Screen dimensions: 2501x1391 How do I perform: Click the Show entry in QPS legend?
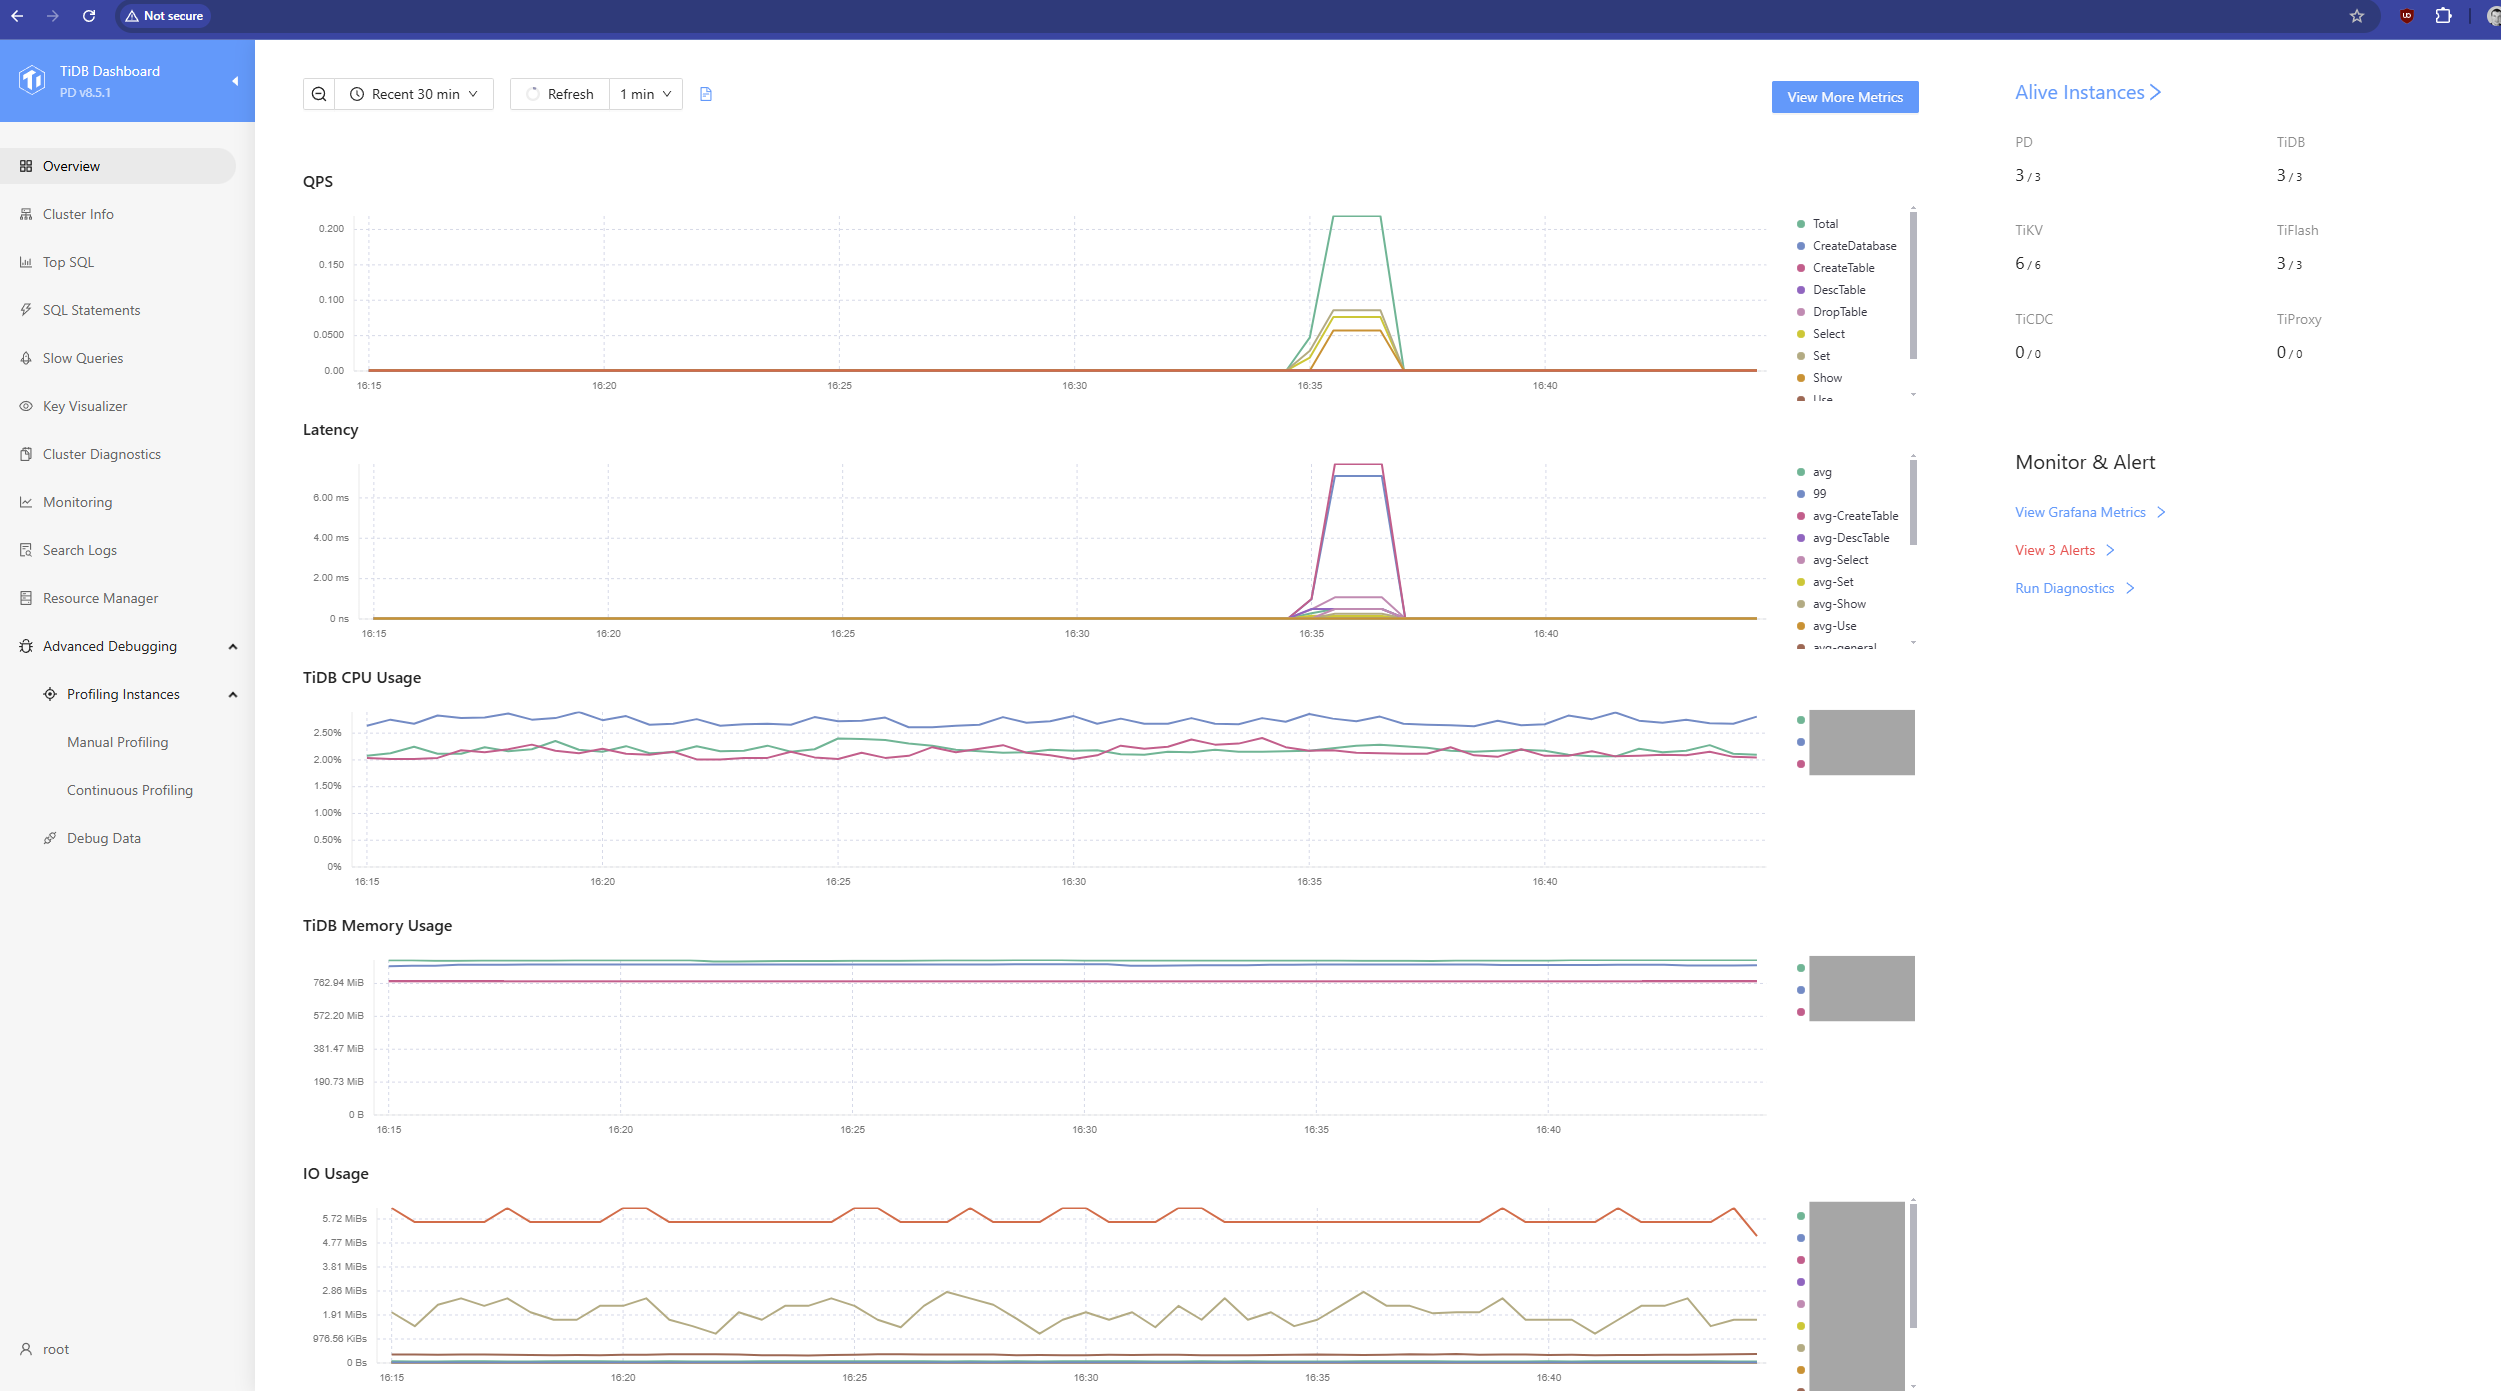pyautogui.click(x=1819, y=378)
